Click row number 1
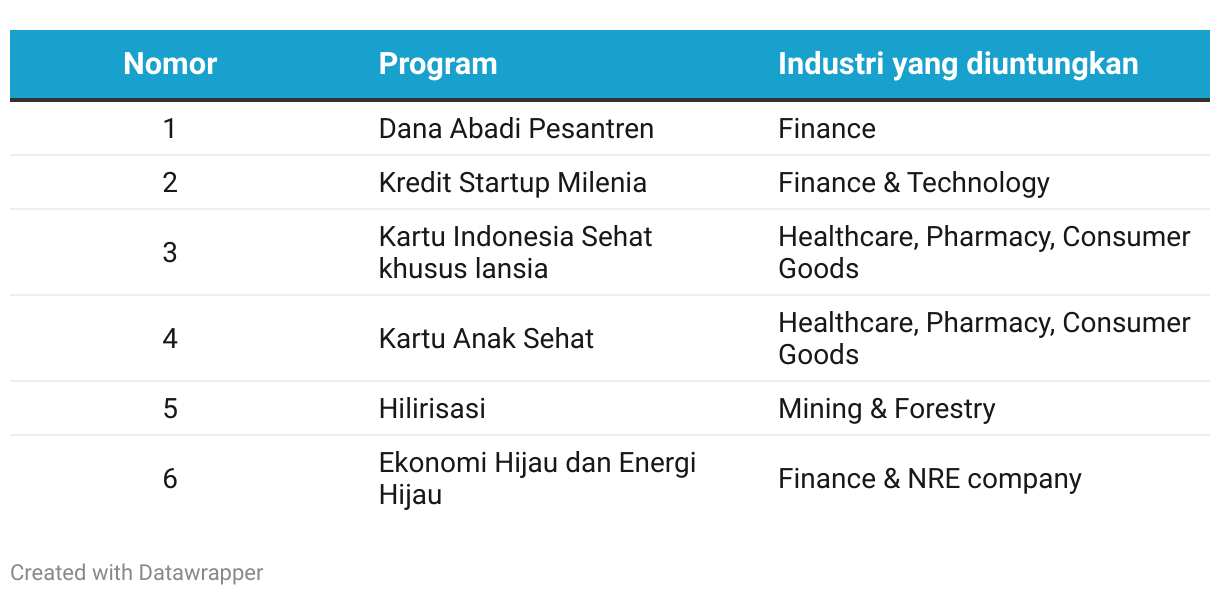Viewport: 1220px width, 596px height. coord(170,129)
